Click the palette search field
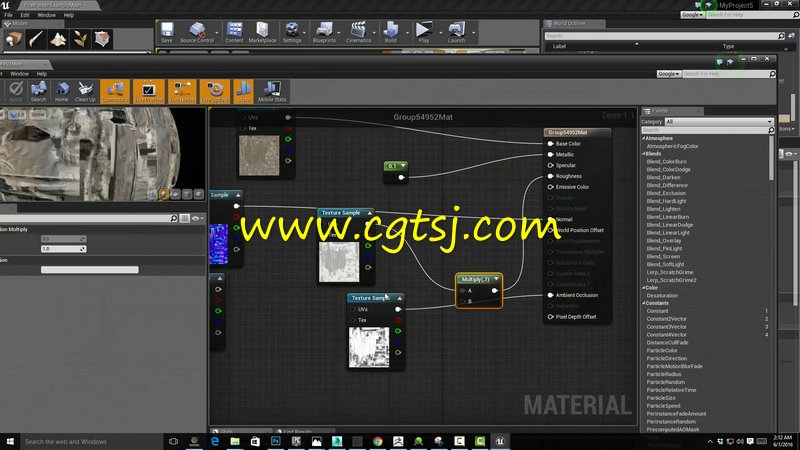The image size is (800, 450). pyautogui.click(x=707, y=130)
